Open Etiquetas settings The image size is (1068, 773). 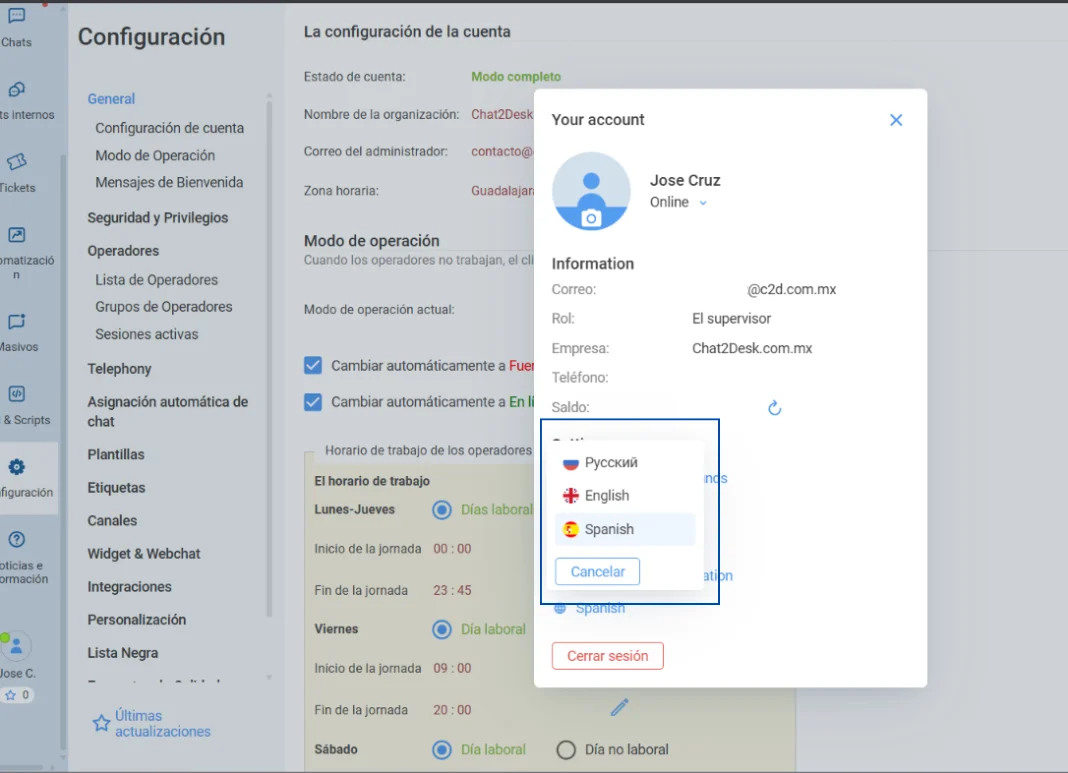pos(116,488)
